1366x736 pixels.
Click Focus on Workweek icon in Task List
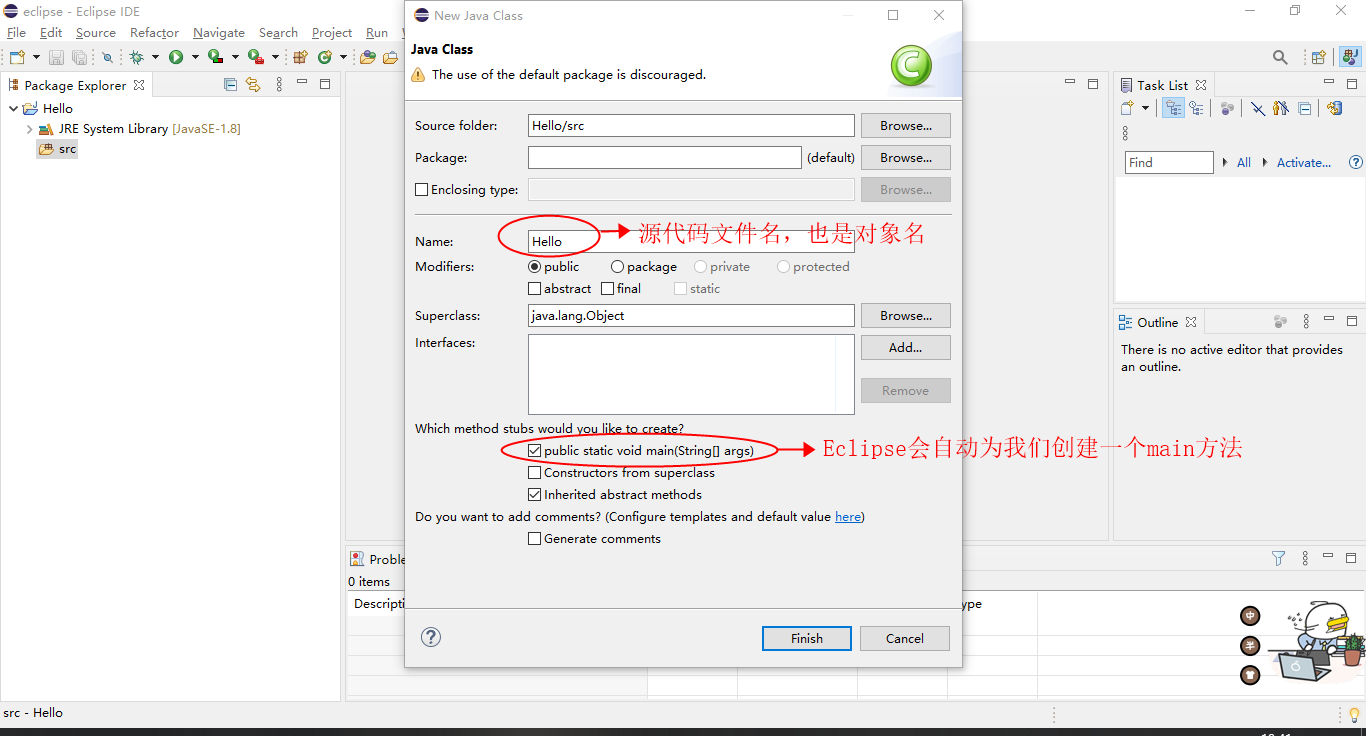tap(1227, 108)
